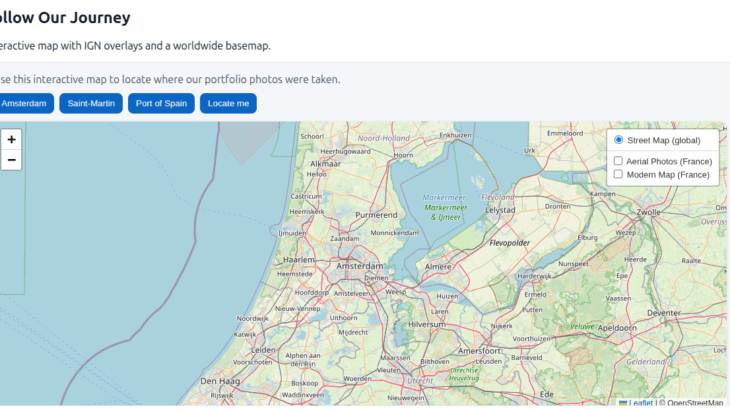This screenshot has width=730, height=410.
Task: Click Amersfoort on the map
Action: click(478, 352)
